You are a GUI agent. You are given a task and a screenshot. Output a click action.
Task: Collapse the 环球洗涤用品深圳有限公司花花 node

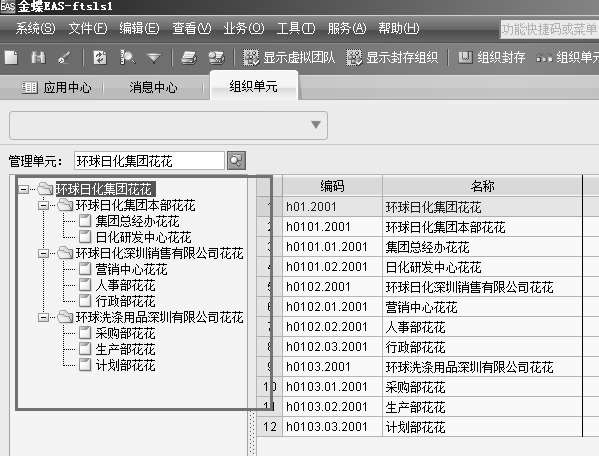(x=44, y=317)
